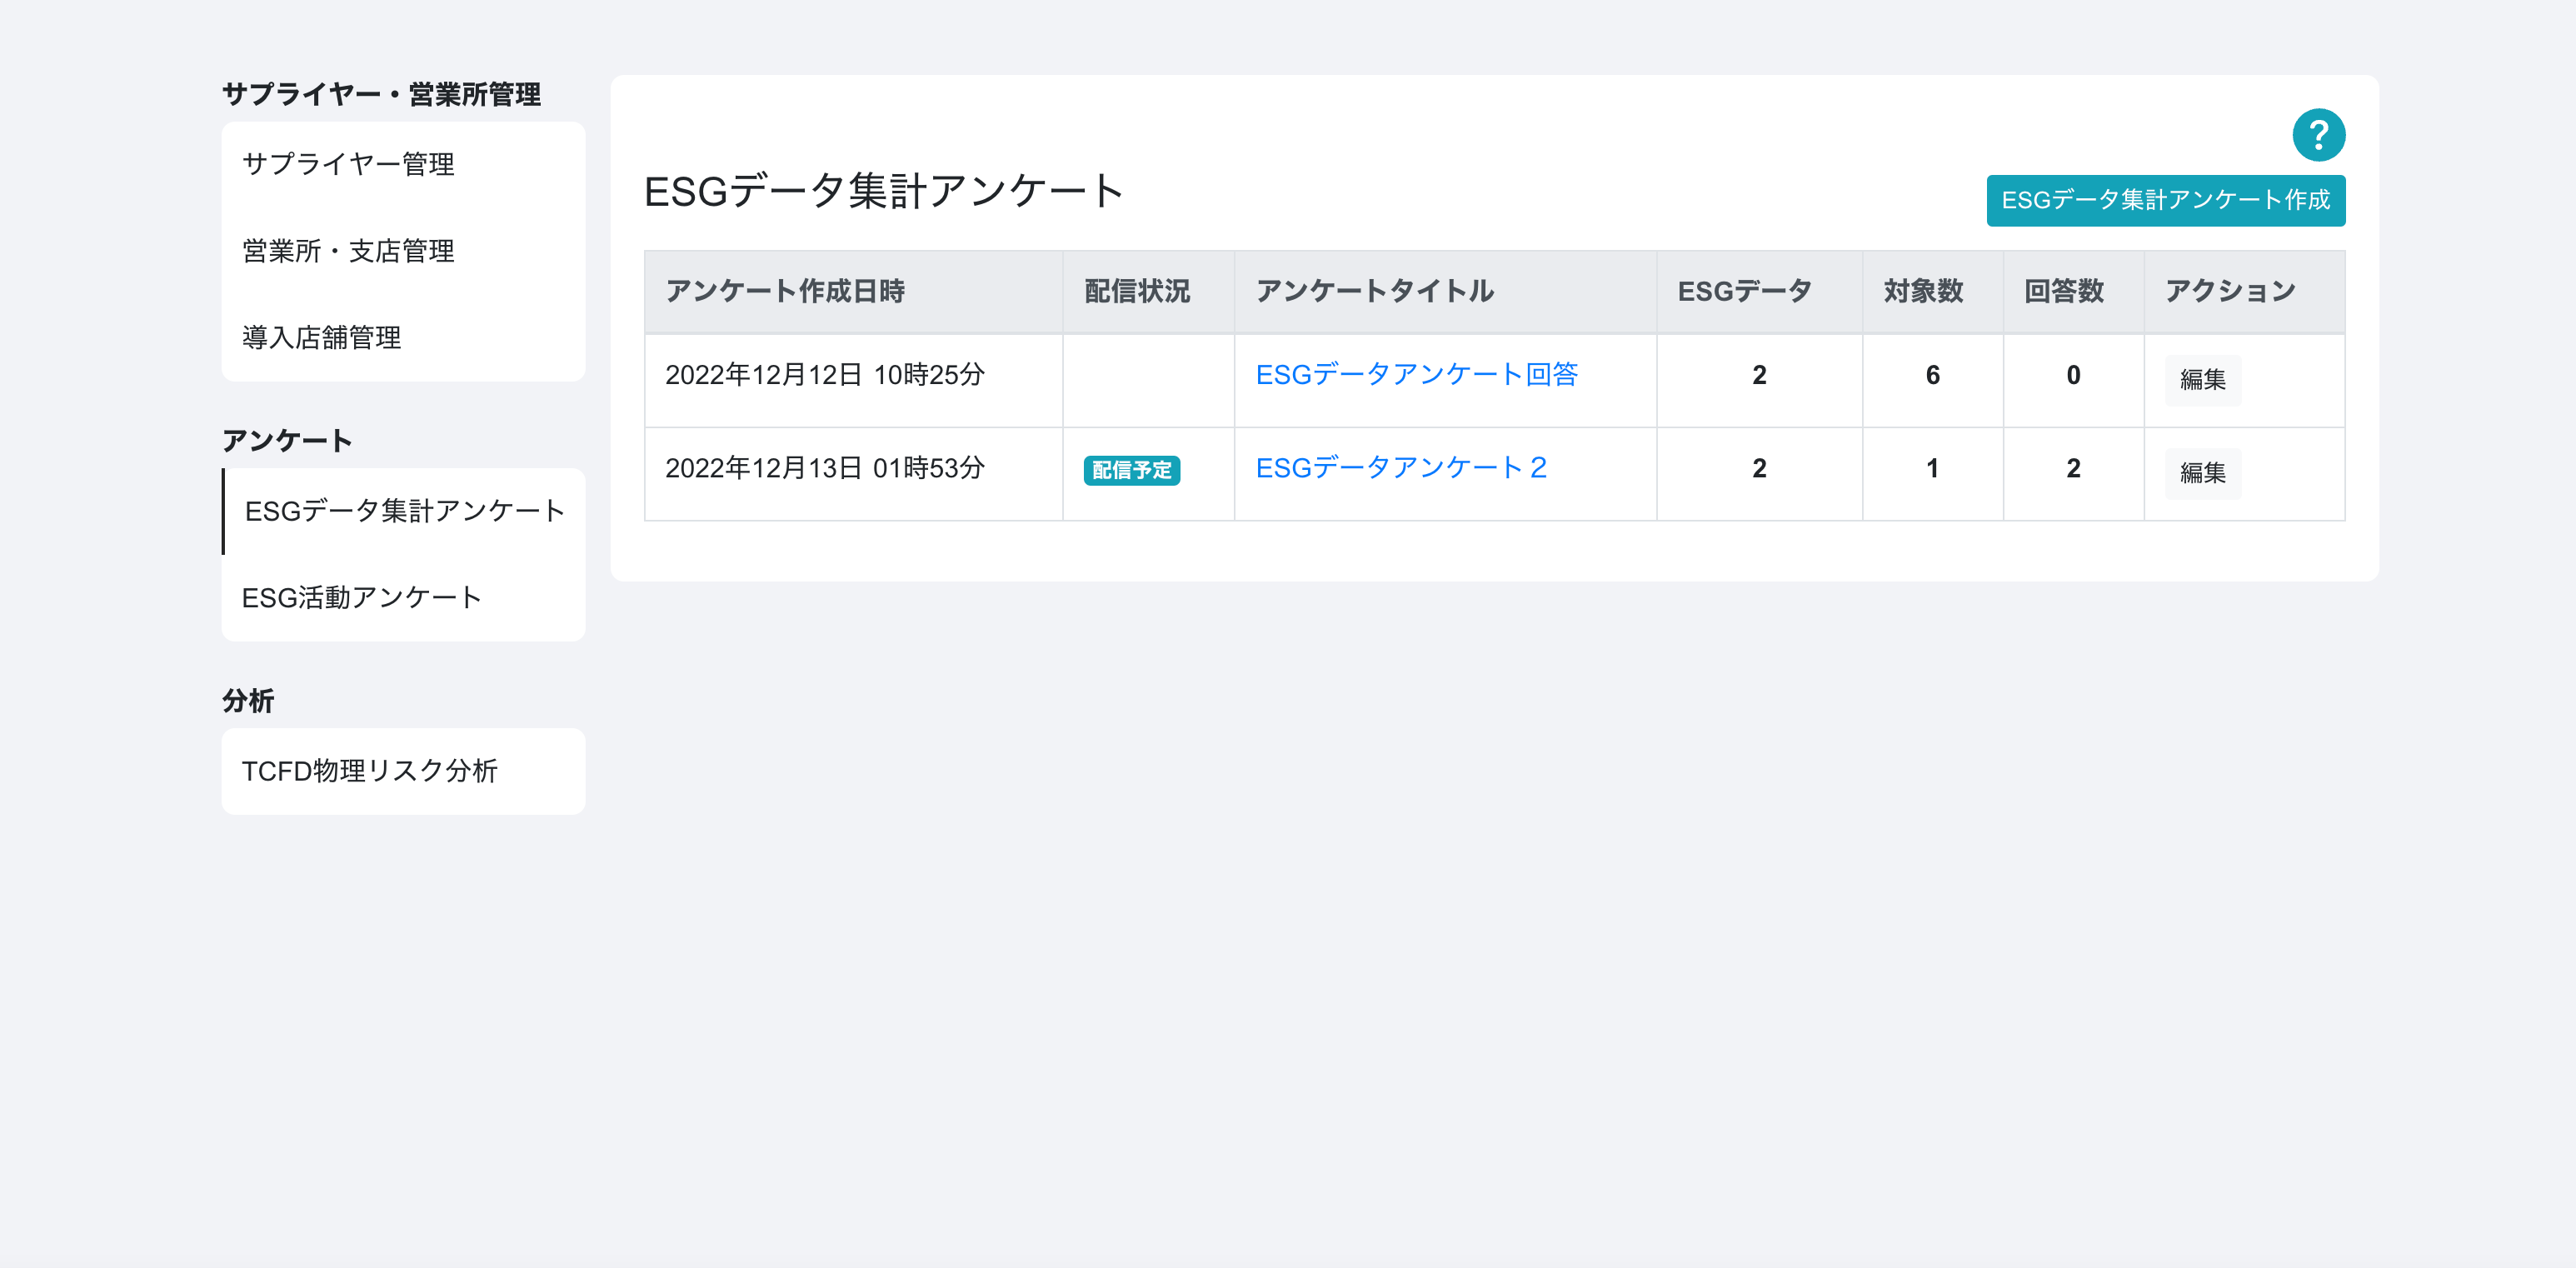The image size is (2576, 1268).
Task: Click 回答数 column header
Action: coord(2063,292)
